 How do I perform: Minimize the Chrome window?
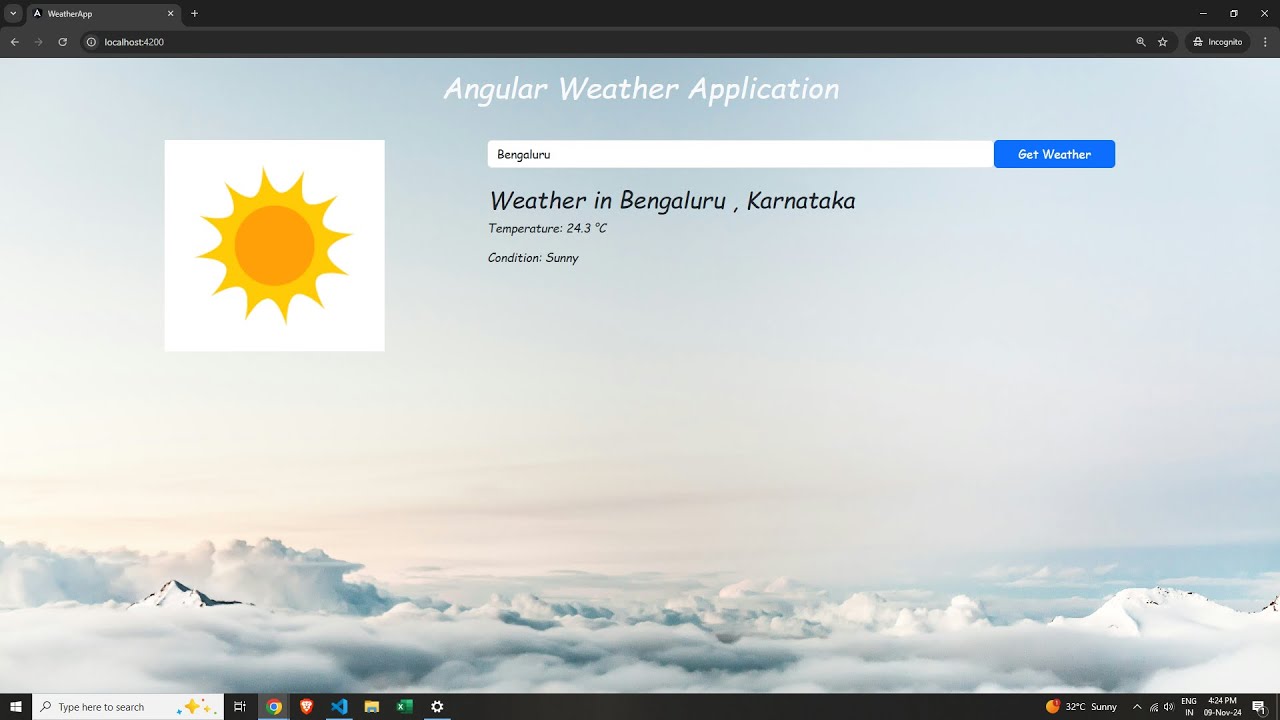[x=1201, y=14]
